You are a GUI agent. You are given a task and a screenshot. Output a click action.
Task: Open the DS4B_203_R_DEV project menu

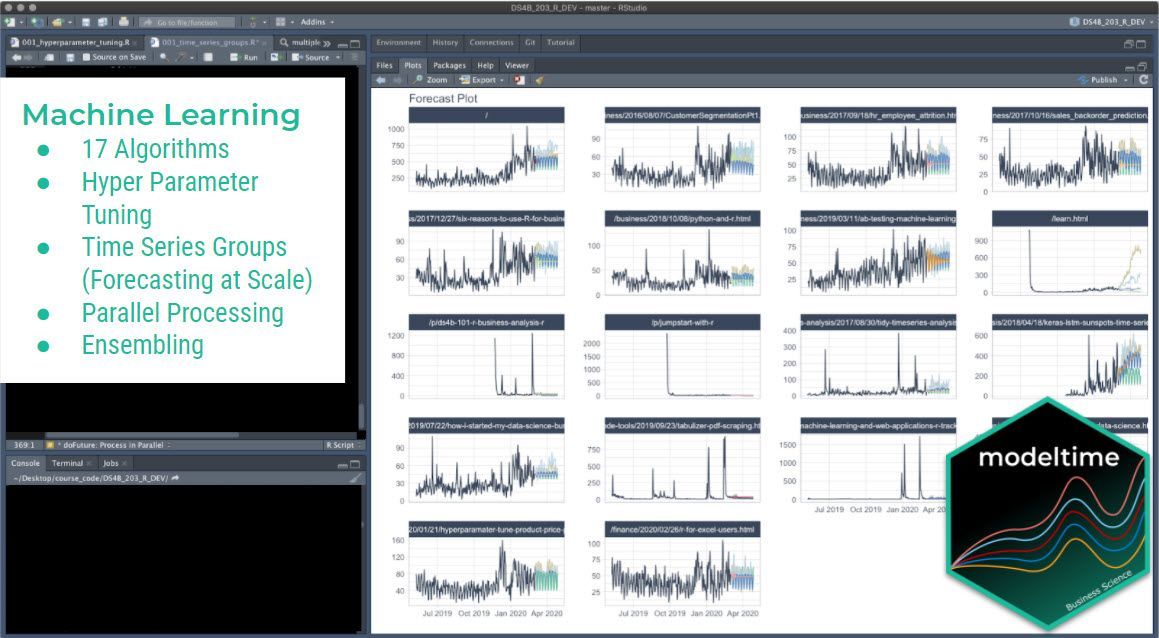click(1111, 22)
